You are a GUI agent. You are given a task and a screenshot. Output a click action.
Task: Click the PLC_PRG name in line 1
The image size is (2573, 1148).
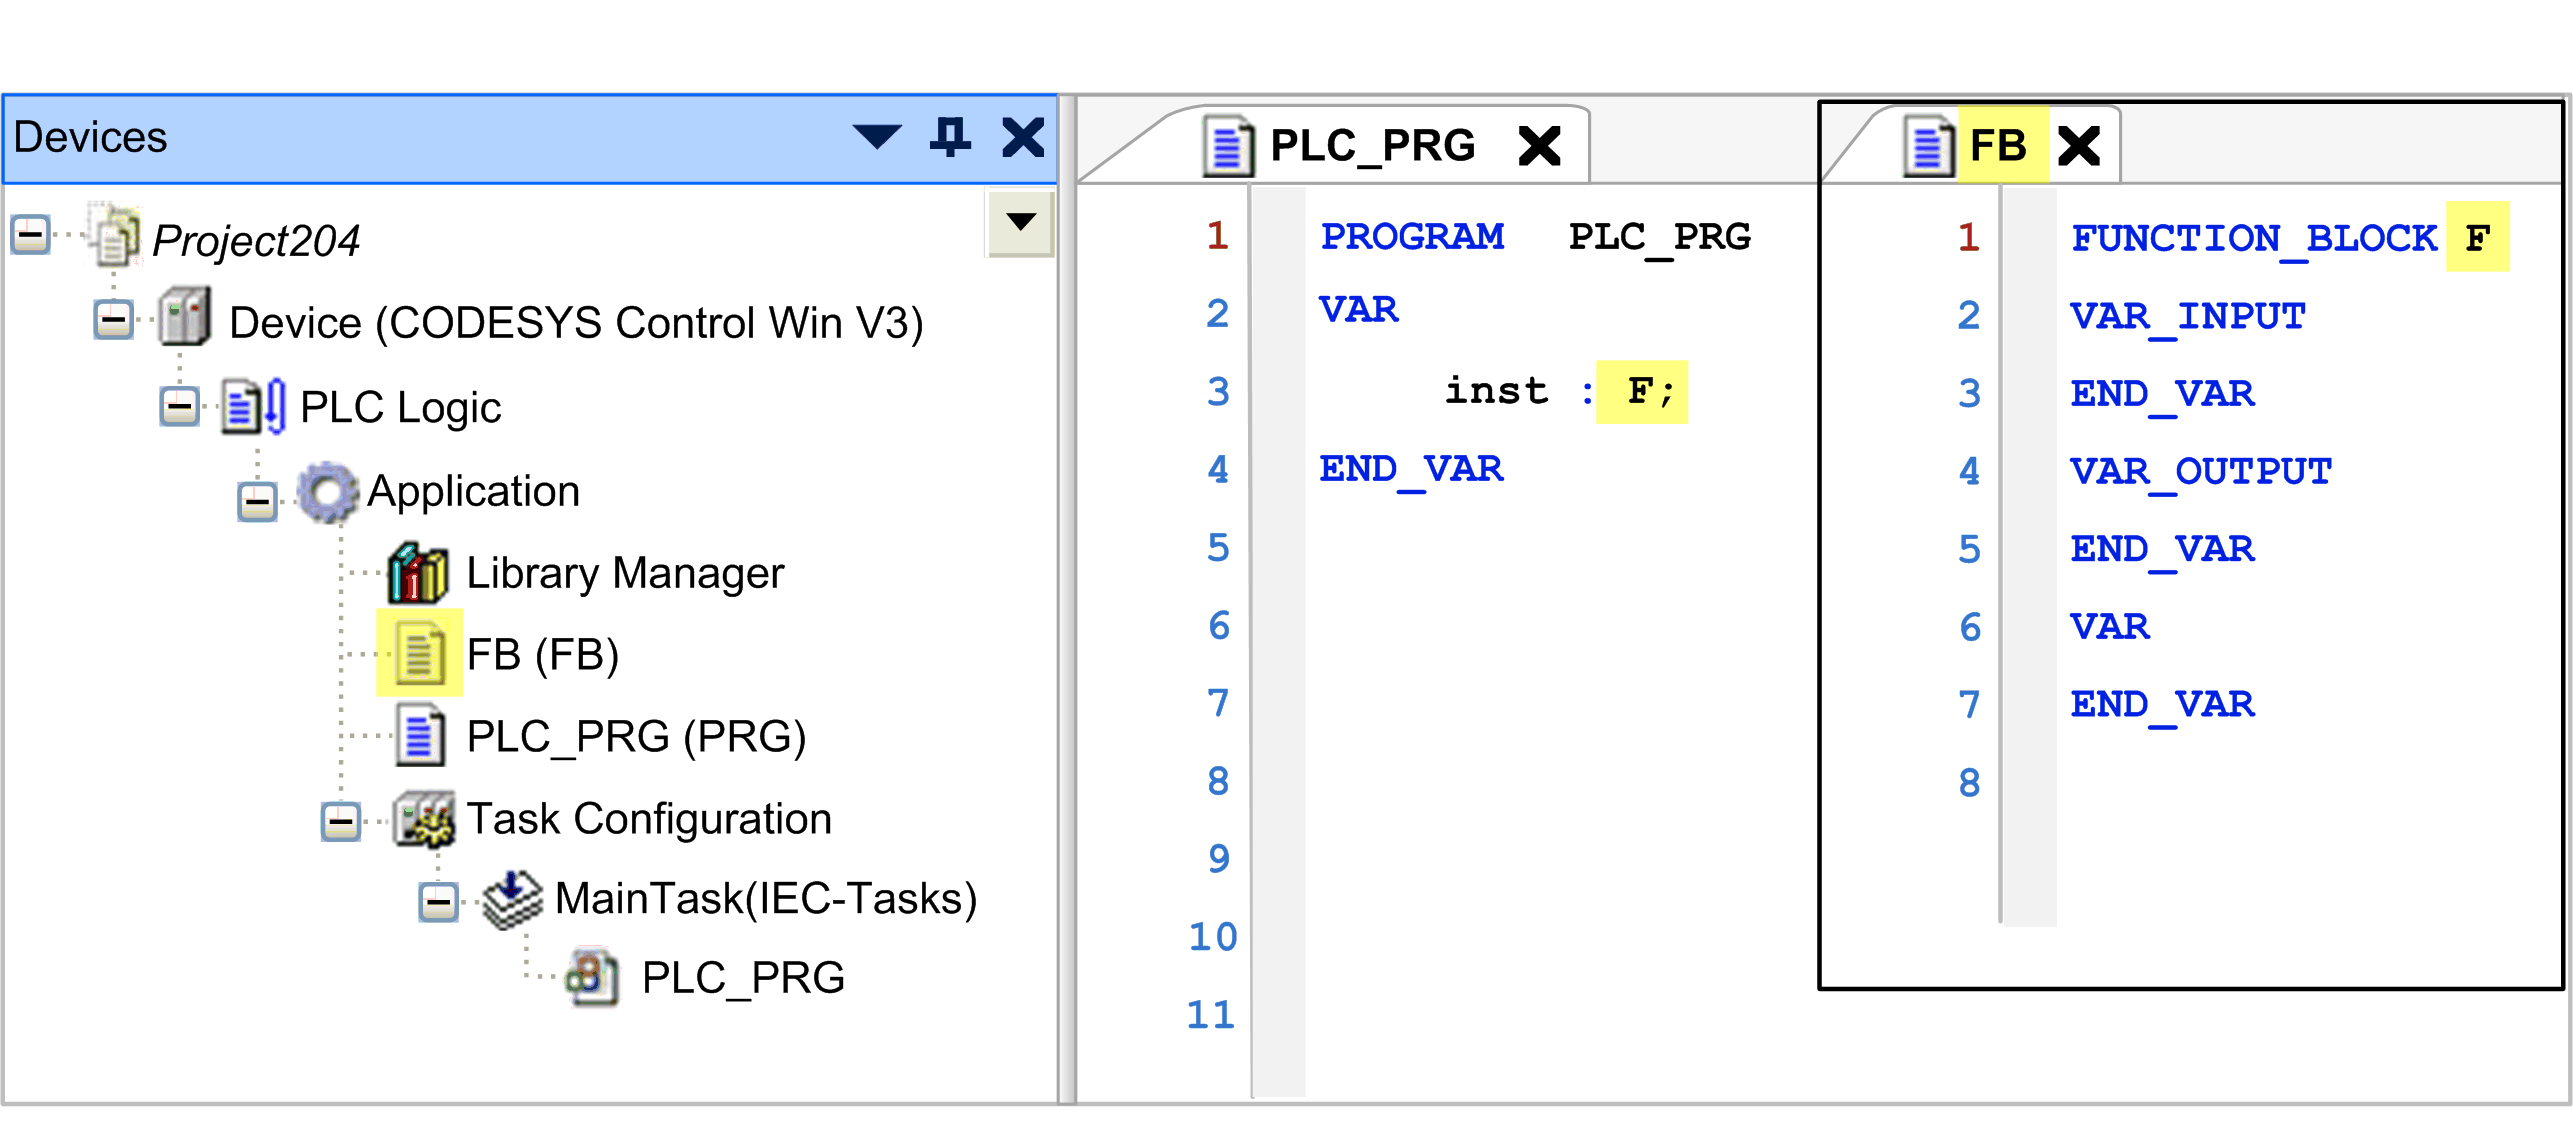click(1659, 238)
